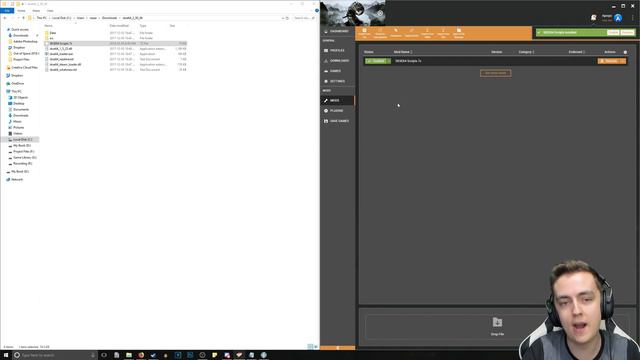Go back in File Explorer
The image size is (640, 360).
[4, 18]
